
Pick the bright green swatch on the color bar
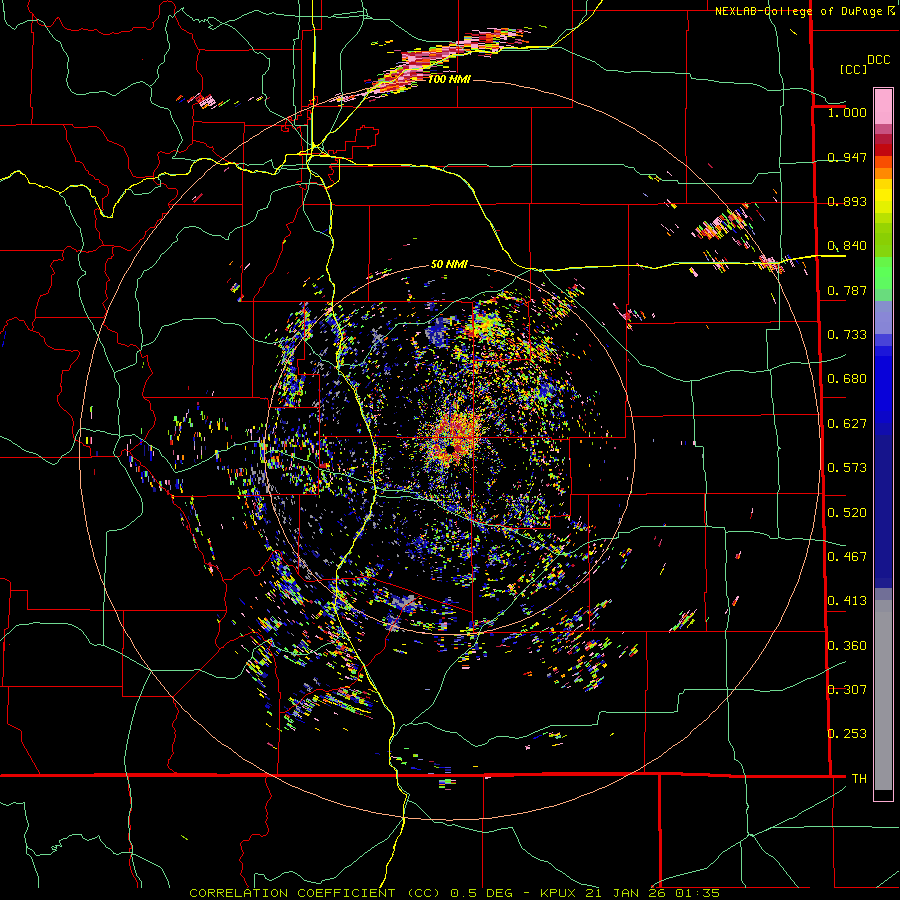pos(883,273)
